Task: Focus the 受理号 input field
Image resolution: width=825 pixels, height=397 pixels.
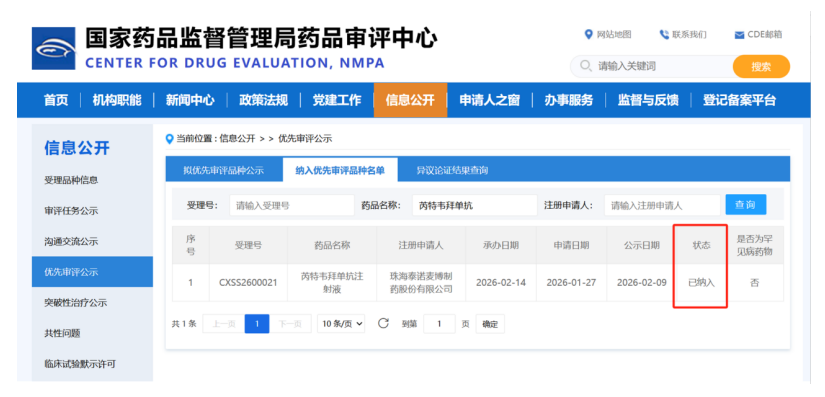Action: click(292, 205)
